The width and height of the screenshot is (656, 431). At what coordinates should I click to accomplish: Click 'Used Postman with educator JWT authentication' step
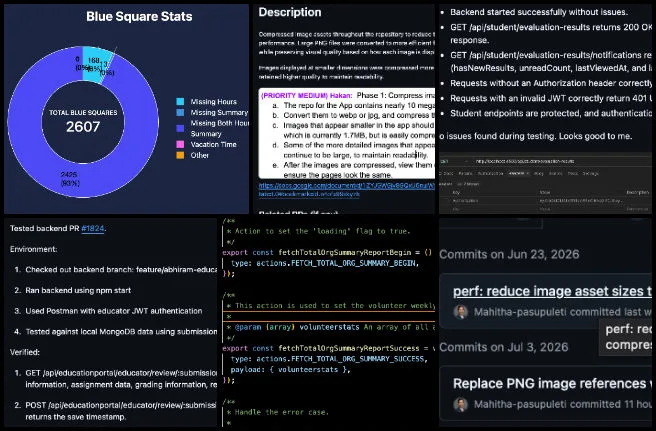point(114,311)
